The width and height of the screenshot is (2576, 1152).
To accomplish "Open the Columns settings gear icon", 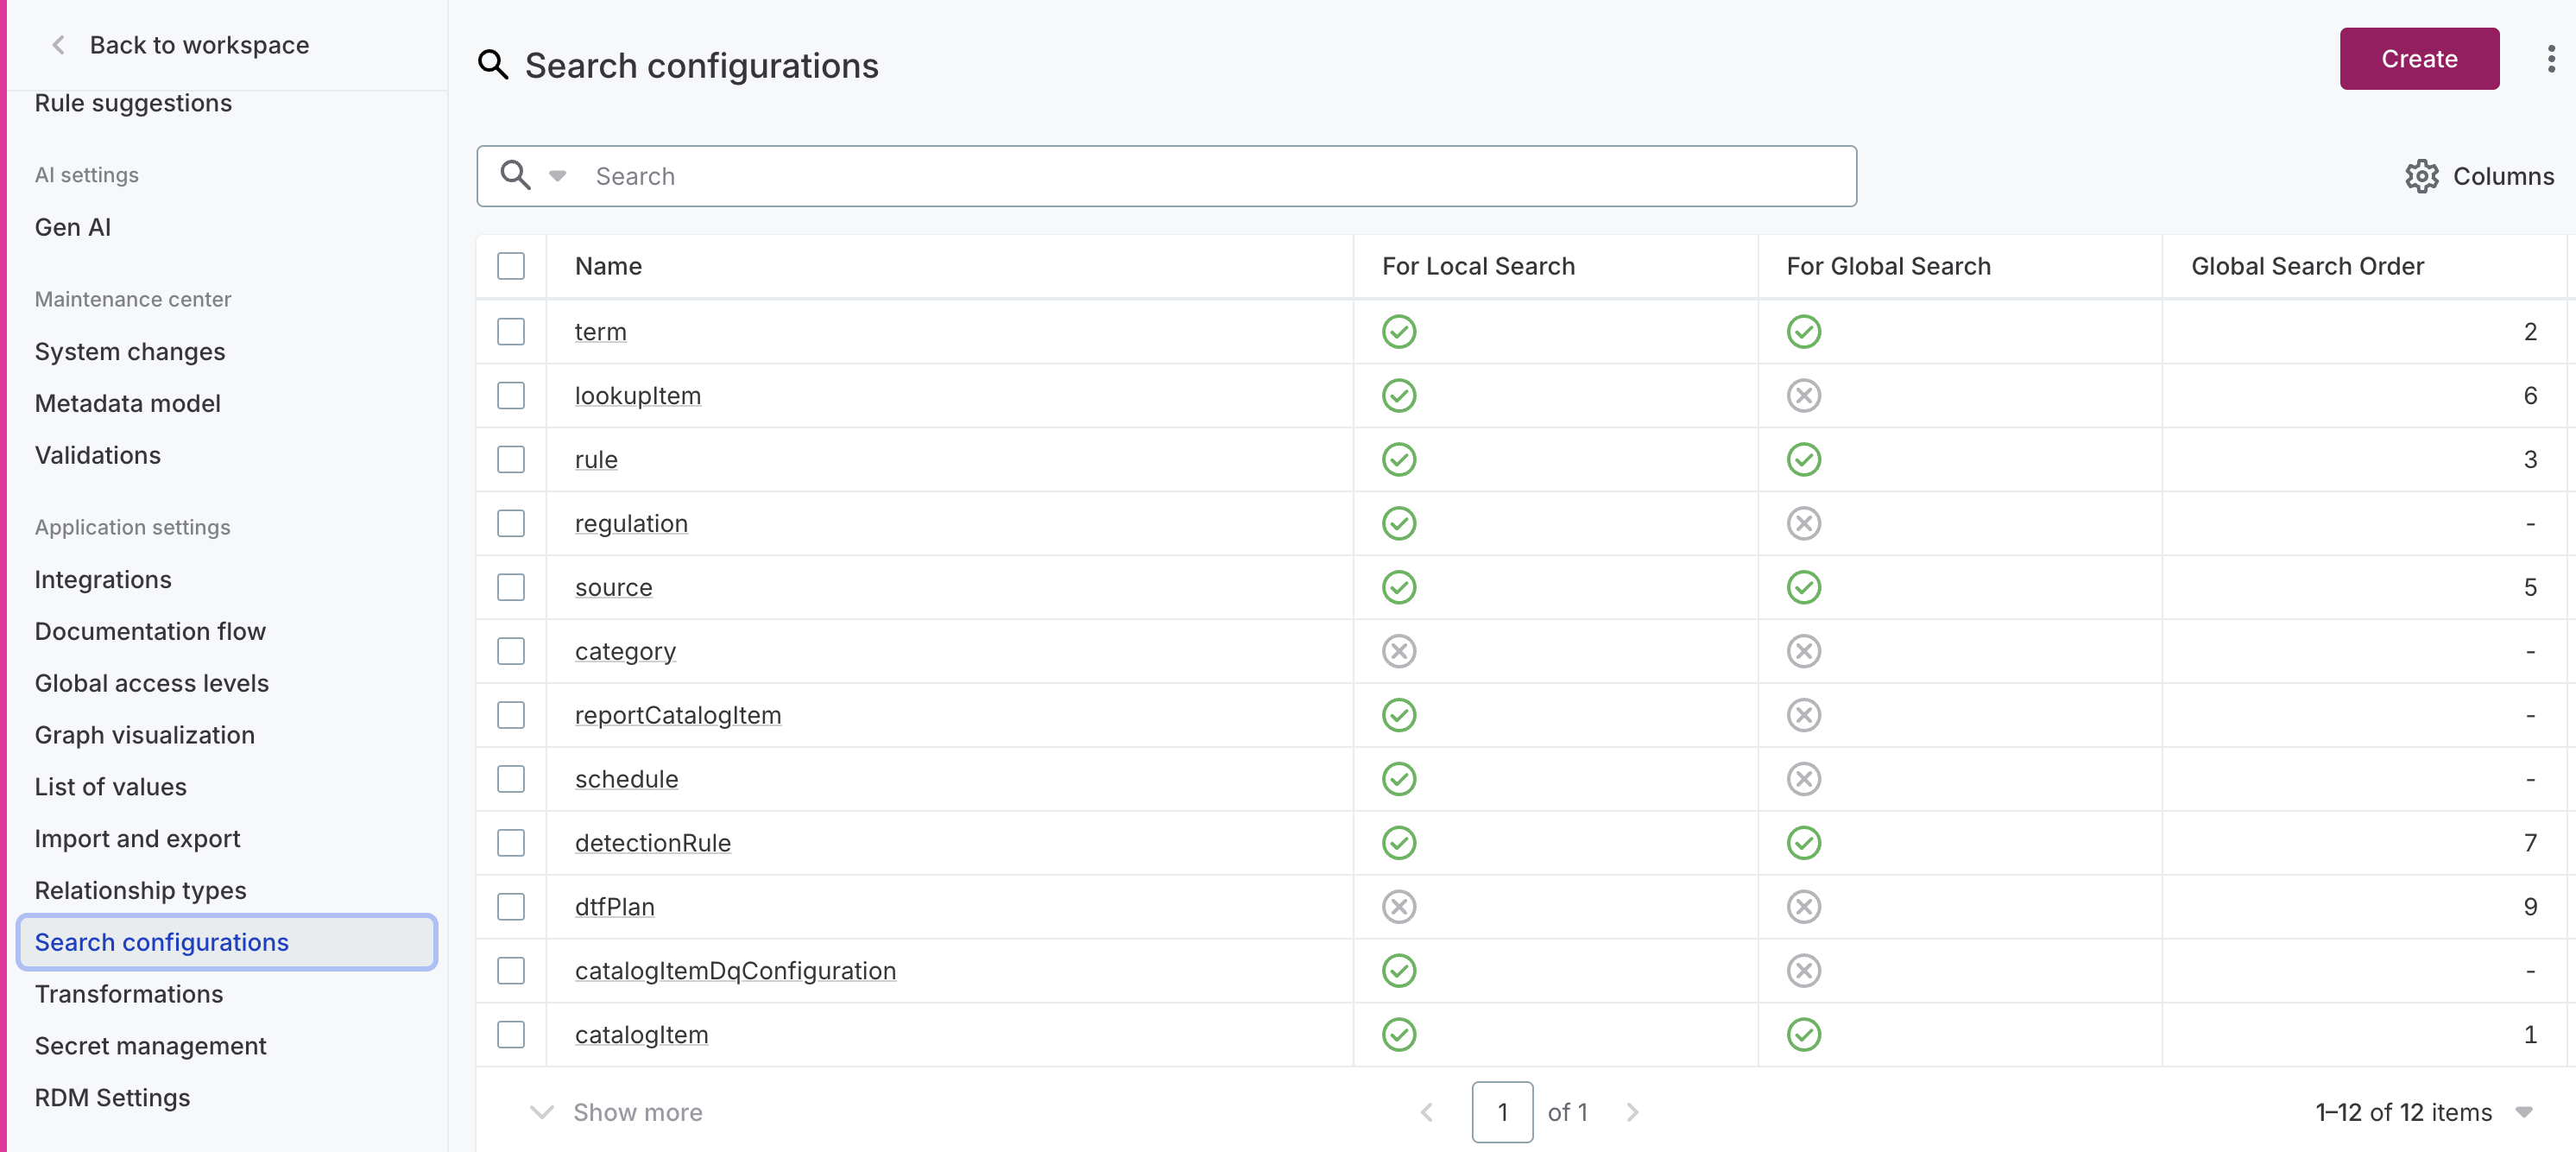I will pos(2421,176).
